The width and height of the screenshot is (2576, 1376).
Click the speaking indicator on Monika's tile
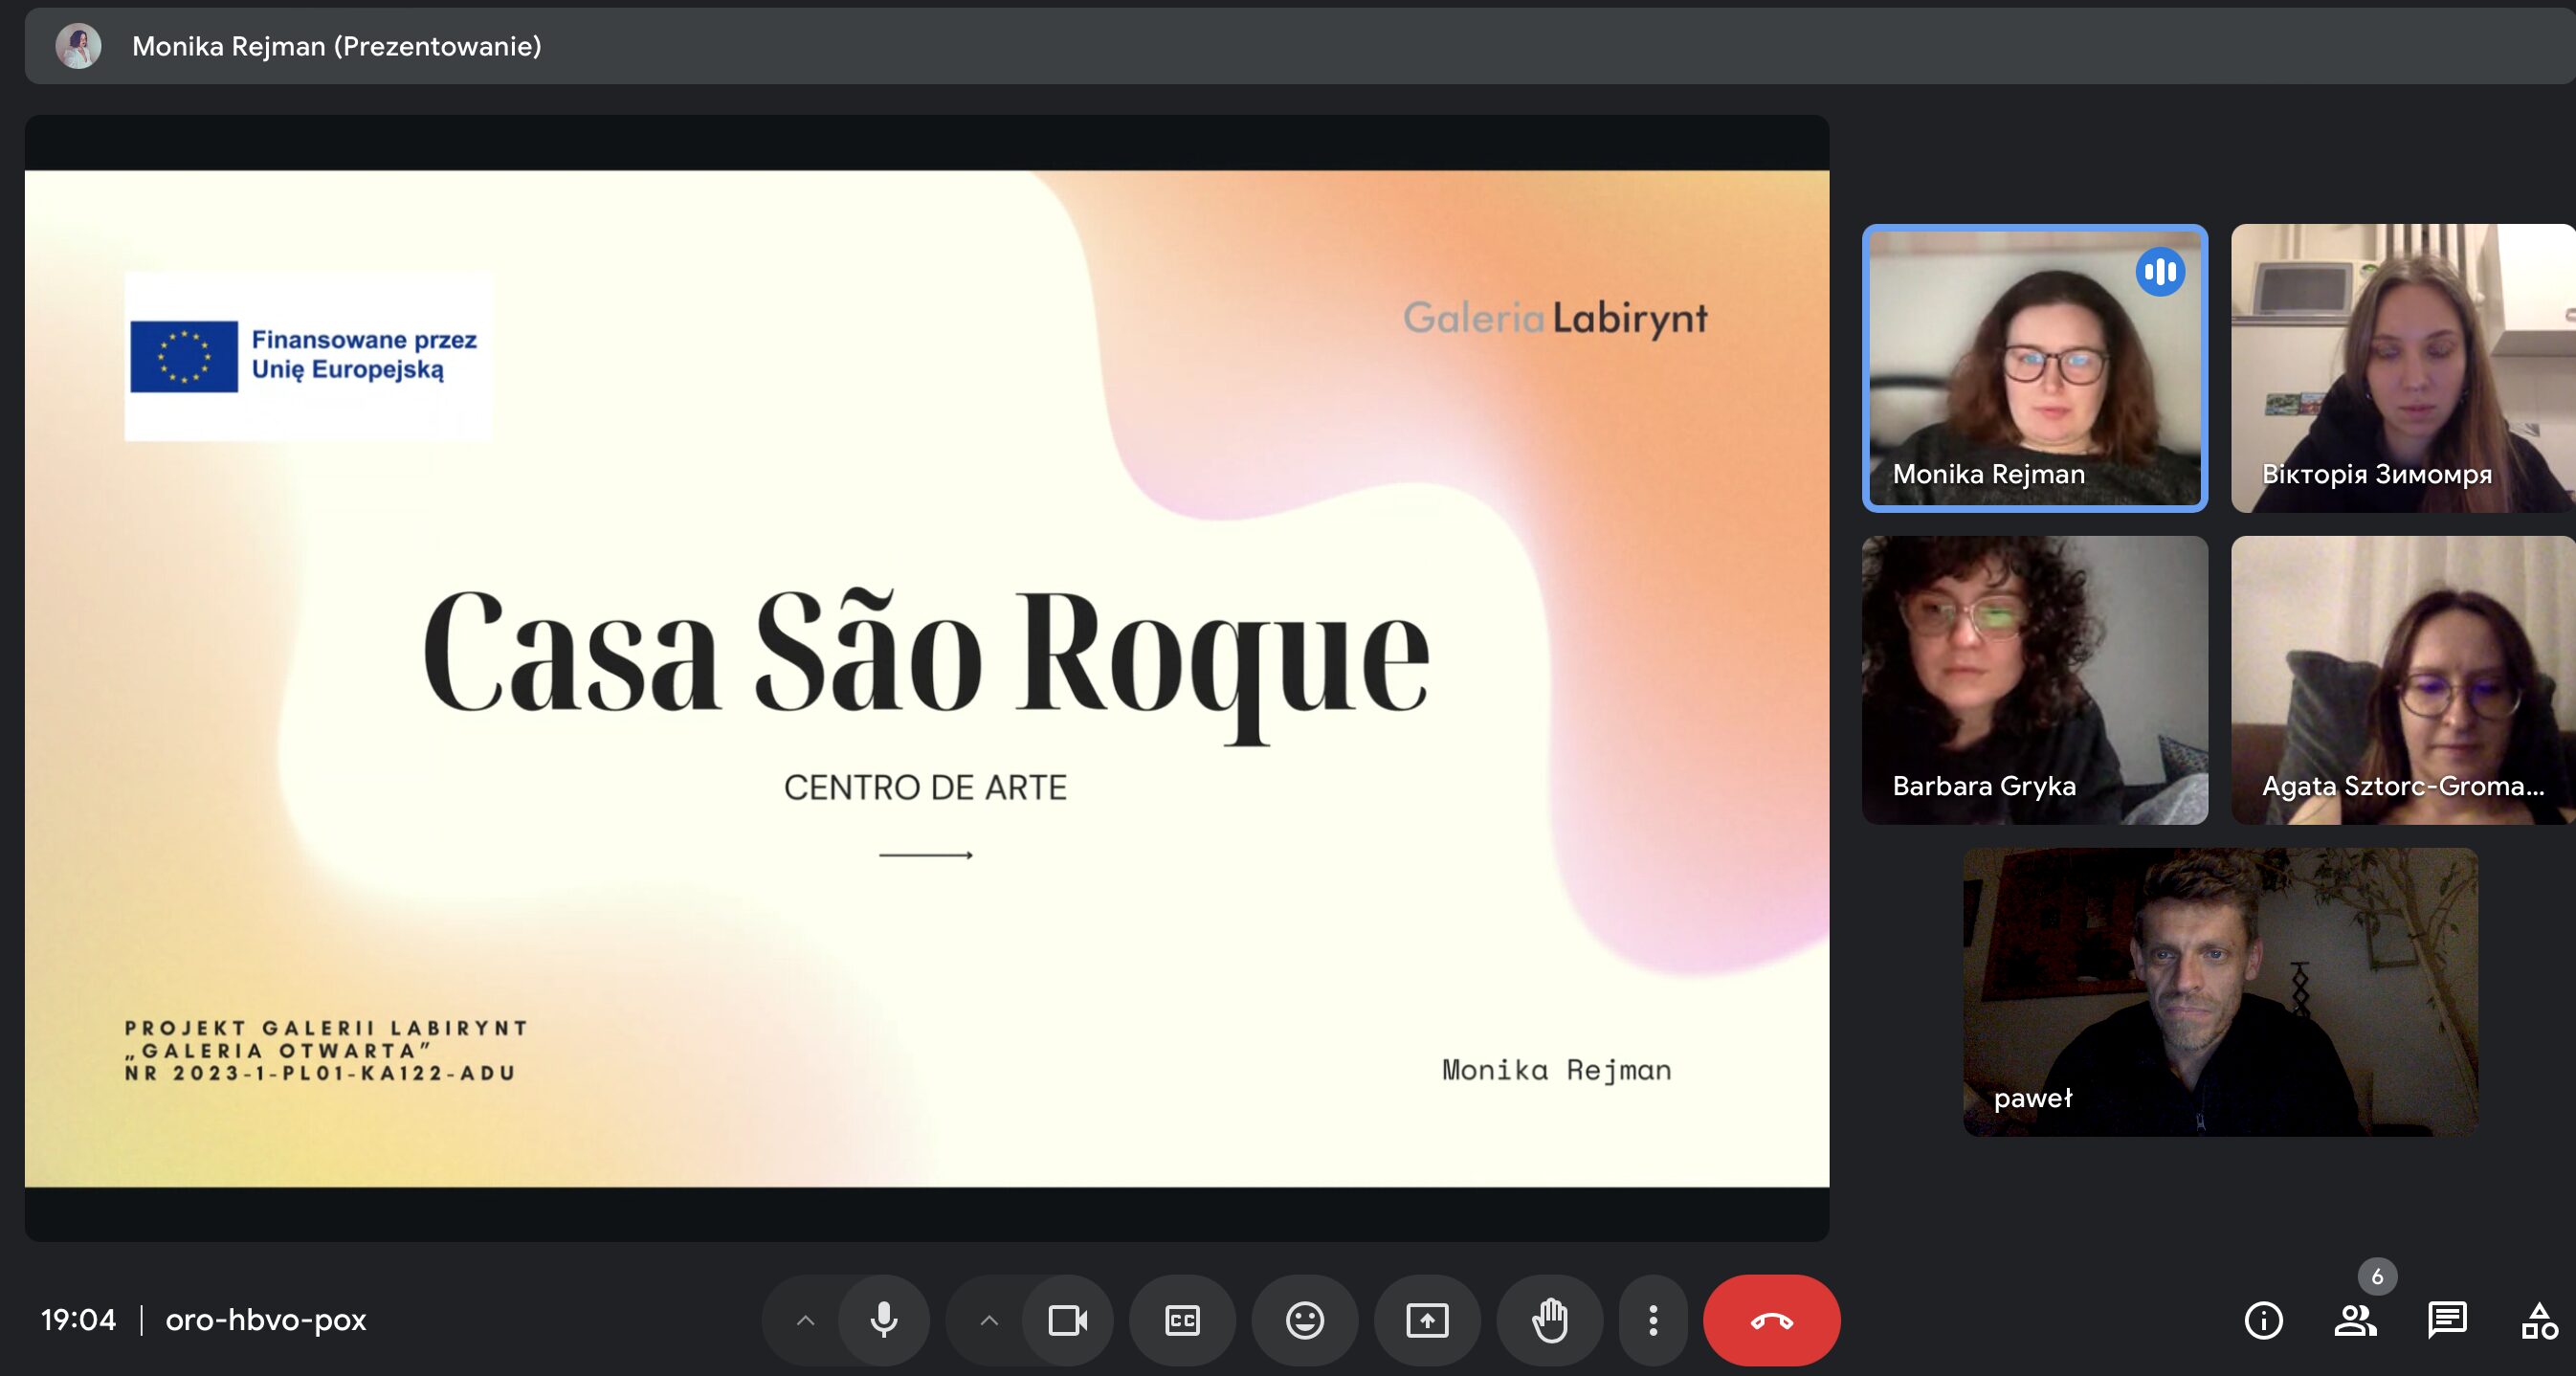click(2160, 271)
